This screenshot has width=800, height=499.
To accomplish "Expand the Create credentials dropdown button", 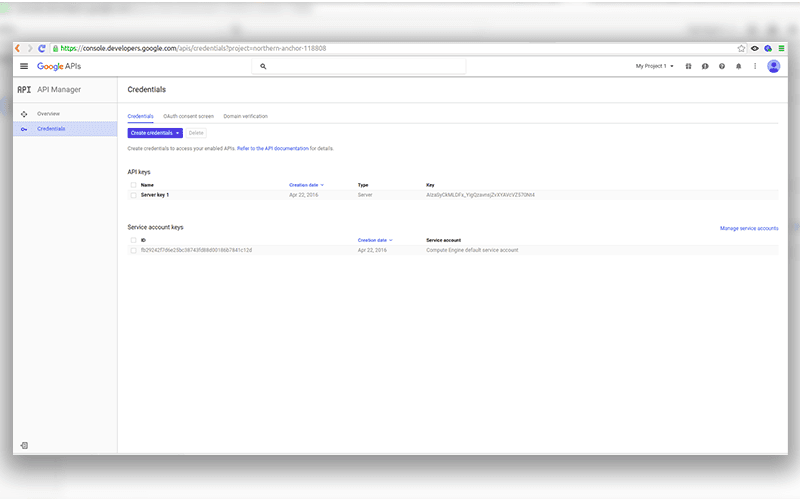I will click(155, 133).
